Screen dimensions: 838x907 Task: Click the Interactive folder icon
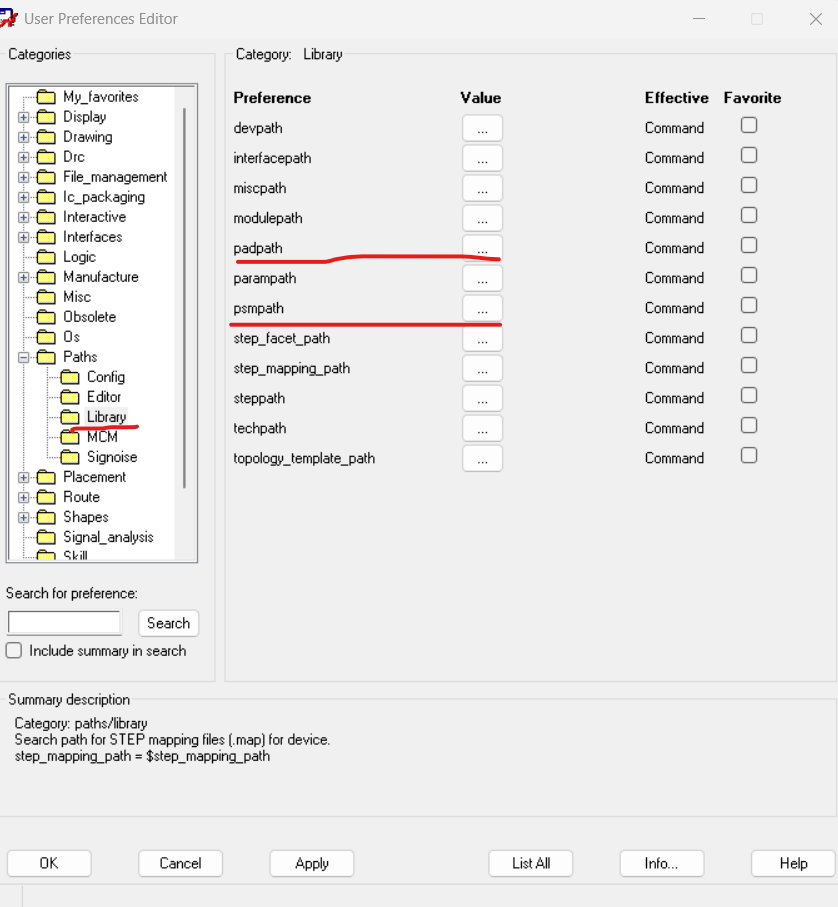coord(46,217)
